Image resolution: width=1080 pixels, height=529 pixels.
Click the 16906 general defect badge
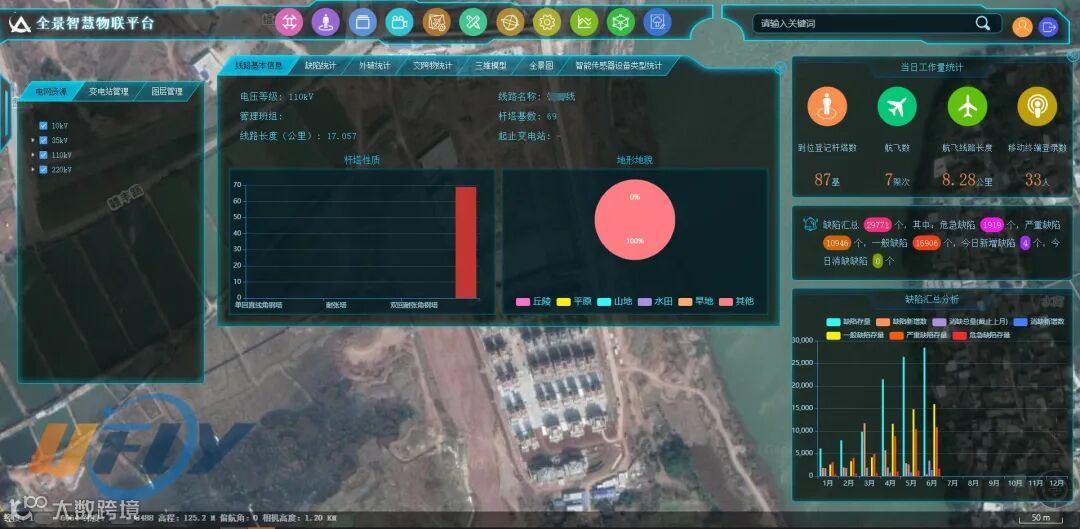[926, 243]
